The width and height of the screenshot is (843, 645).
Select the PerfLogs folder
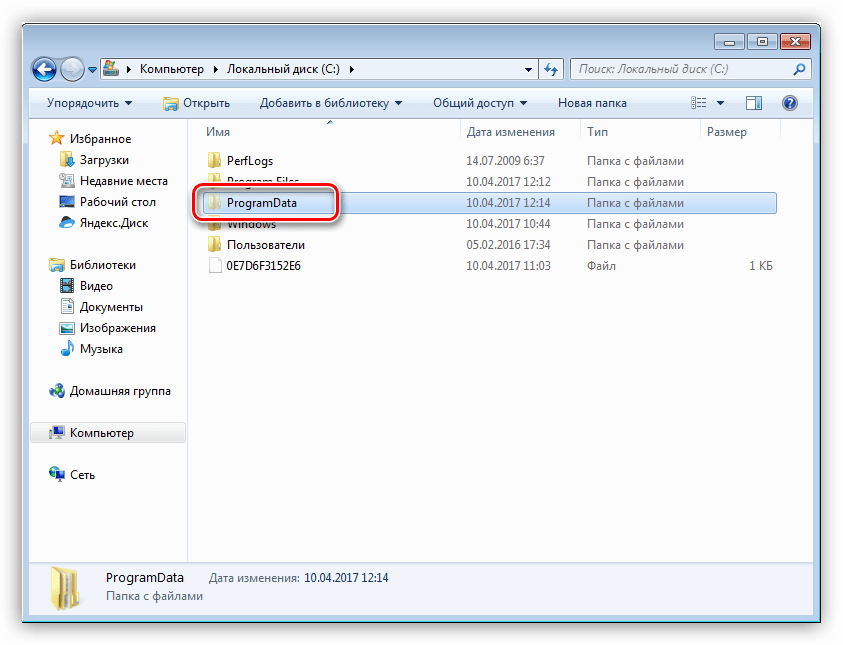(x=249, y=161)
